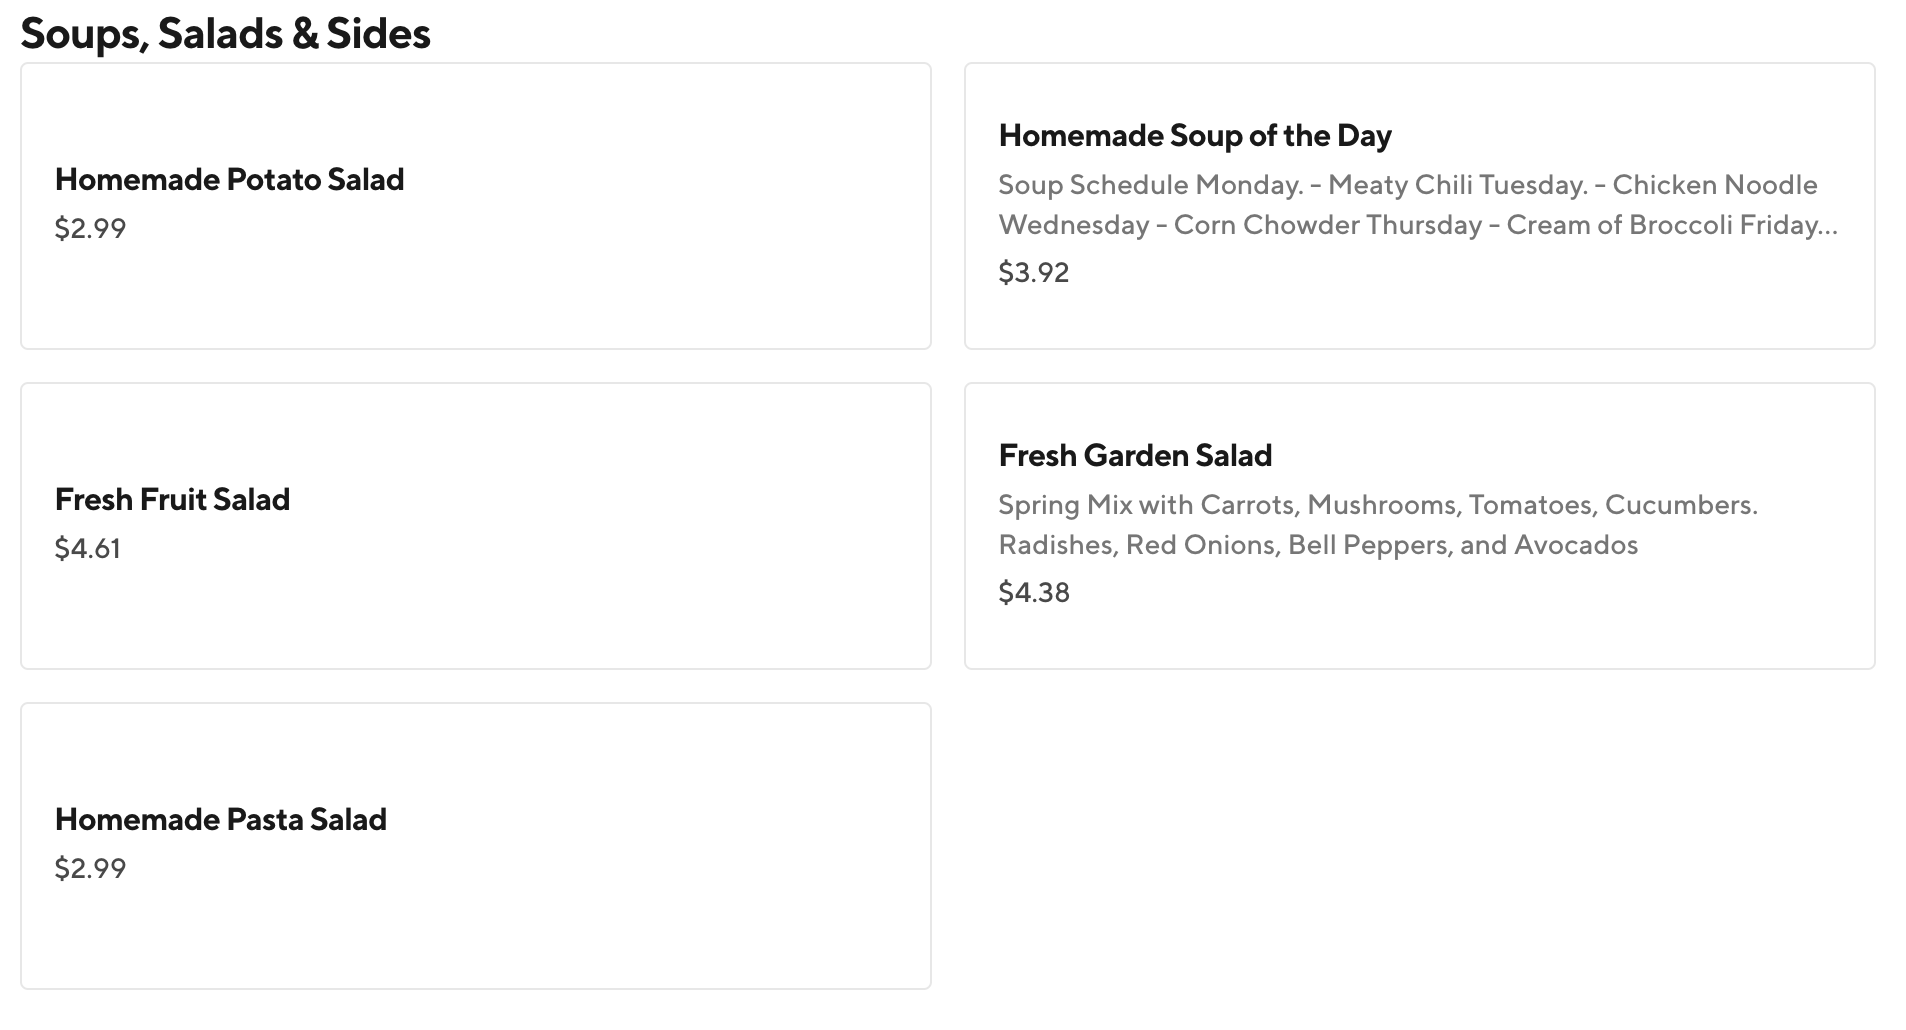The image size is (1906, 1030).
Task: Click the $4.61 fruit salad price
Action: pos(87,549)
